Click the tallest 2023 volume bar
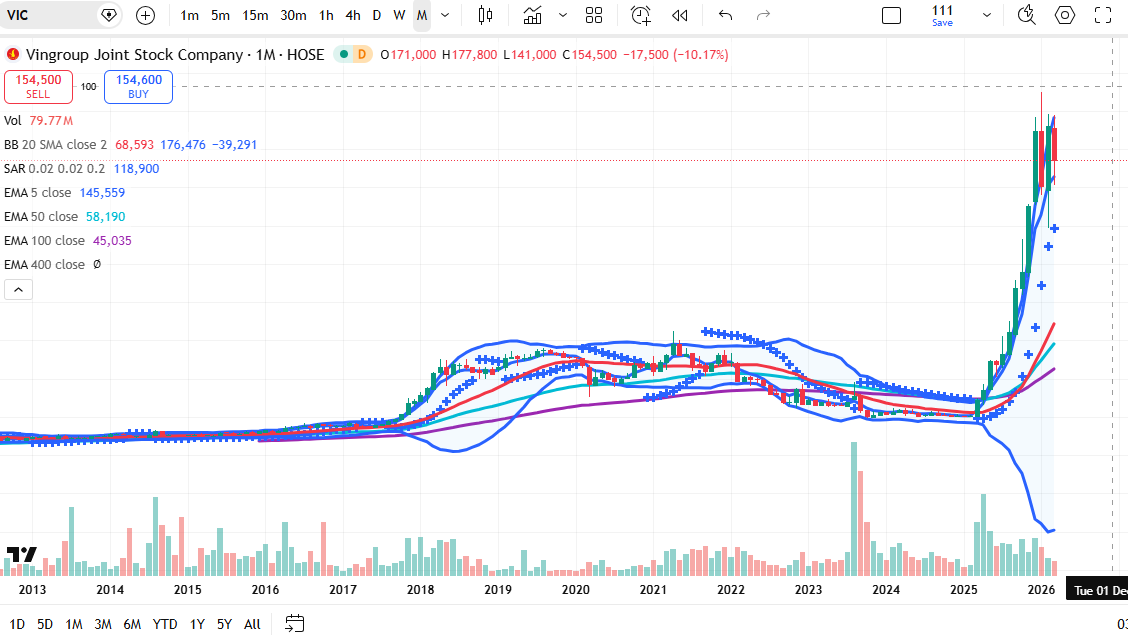 tap(854, 509)
